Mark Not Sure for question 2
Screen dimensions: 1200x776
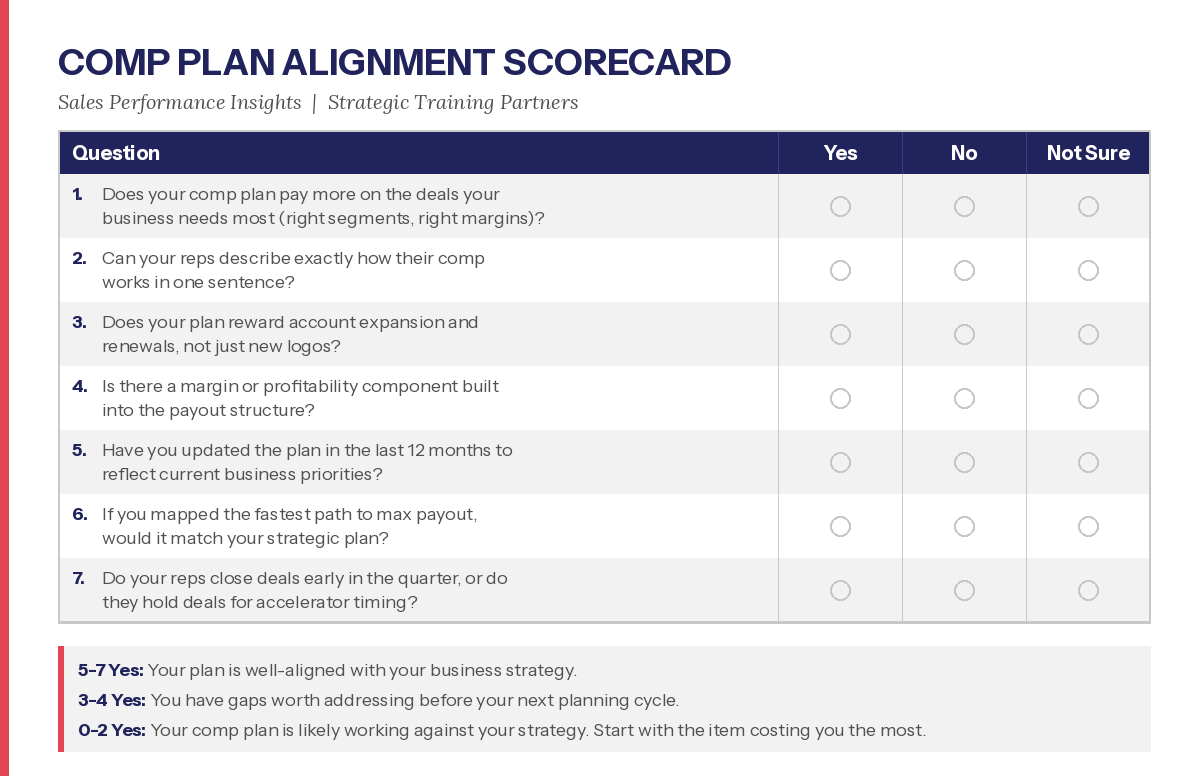pyautogui.click(x=1088, y=270)
